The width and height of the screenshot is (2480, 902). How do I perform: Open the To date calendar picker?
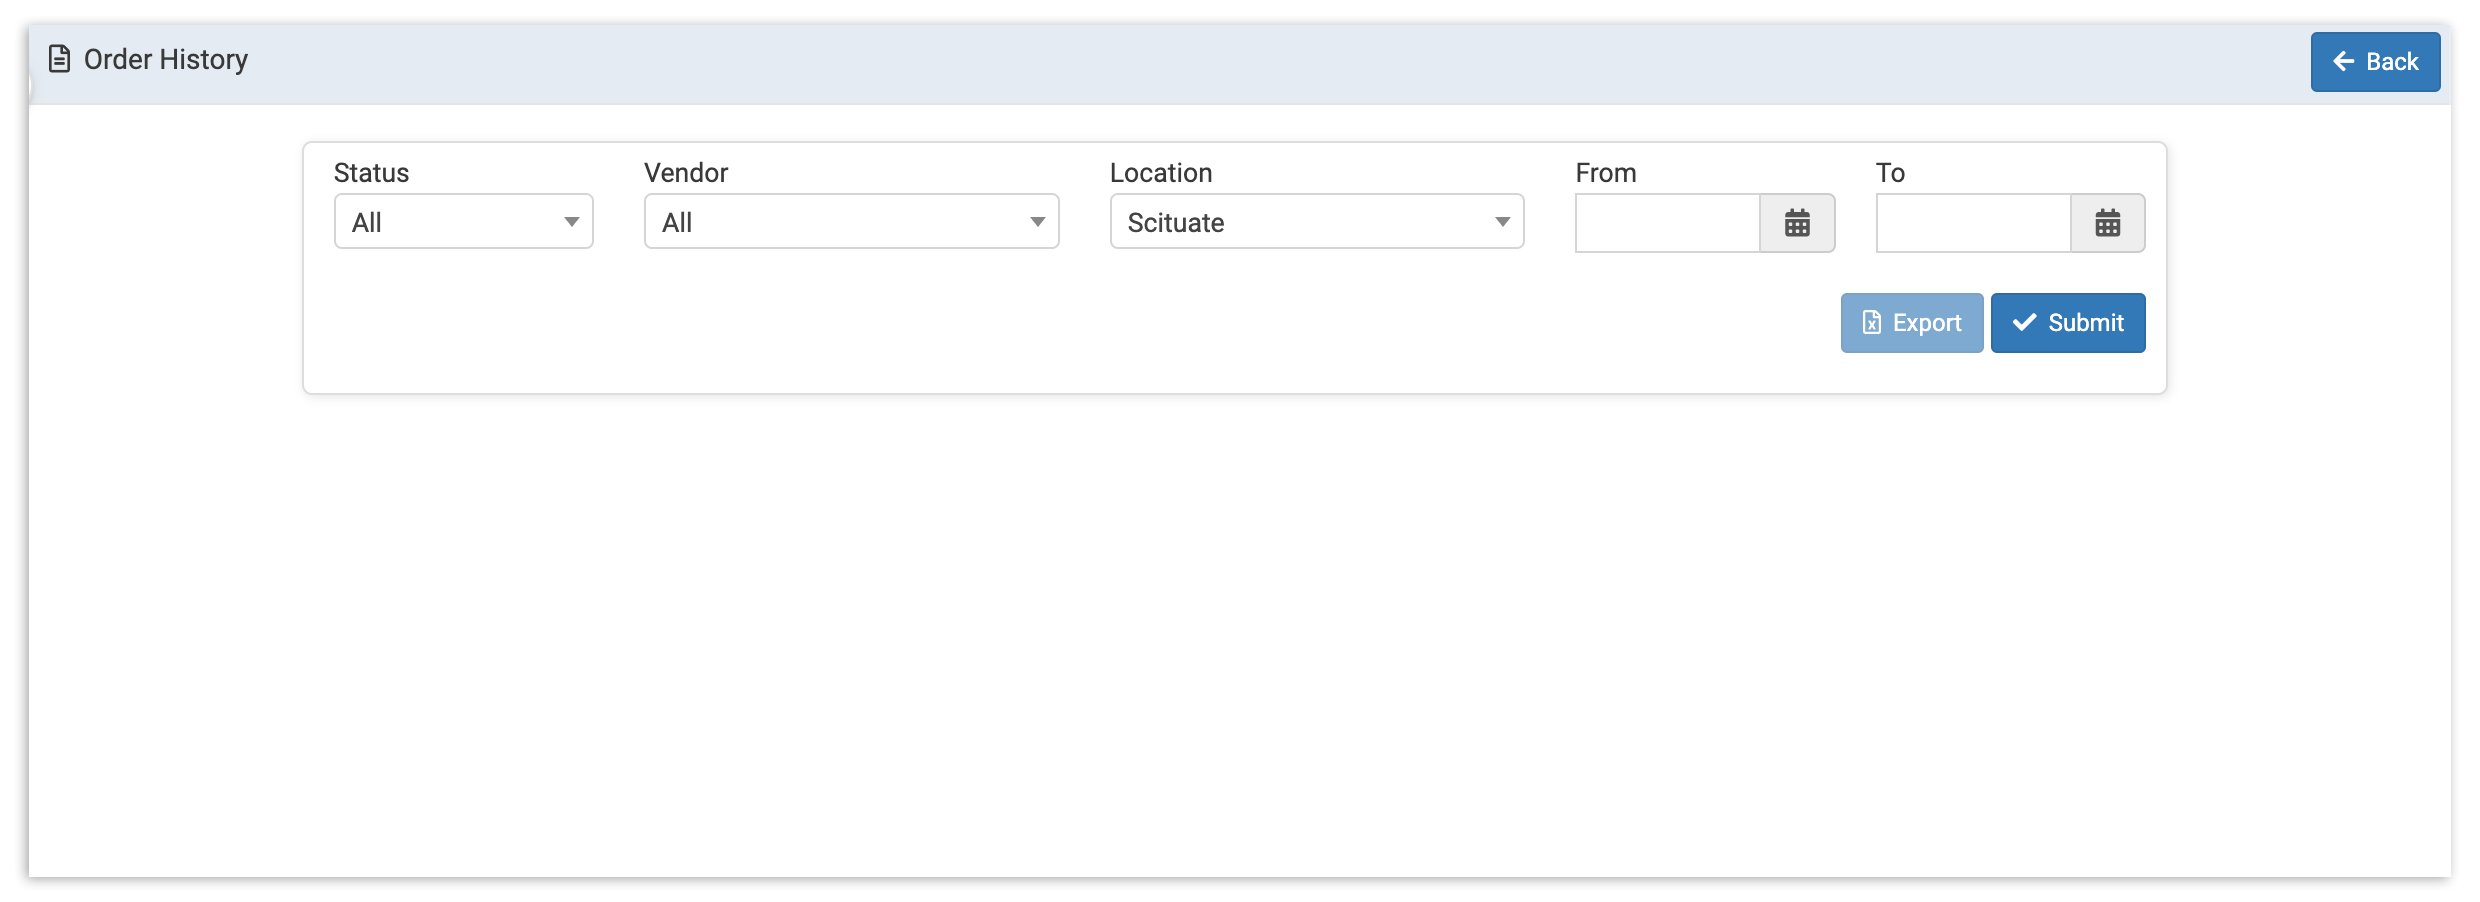click(2107, 223)
